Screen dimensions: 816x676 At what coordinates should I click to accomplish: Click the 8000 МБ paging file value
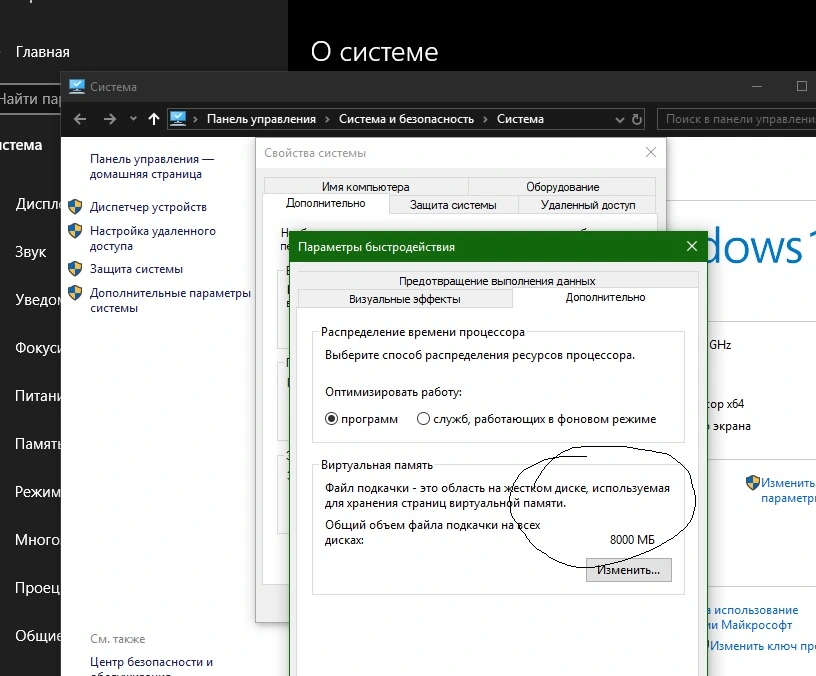coord(632,540)
